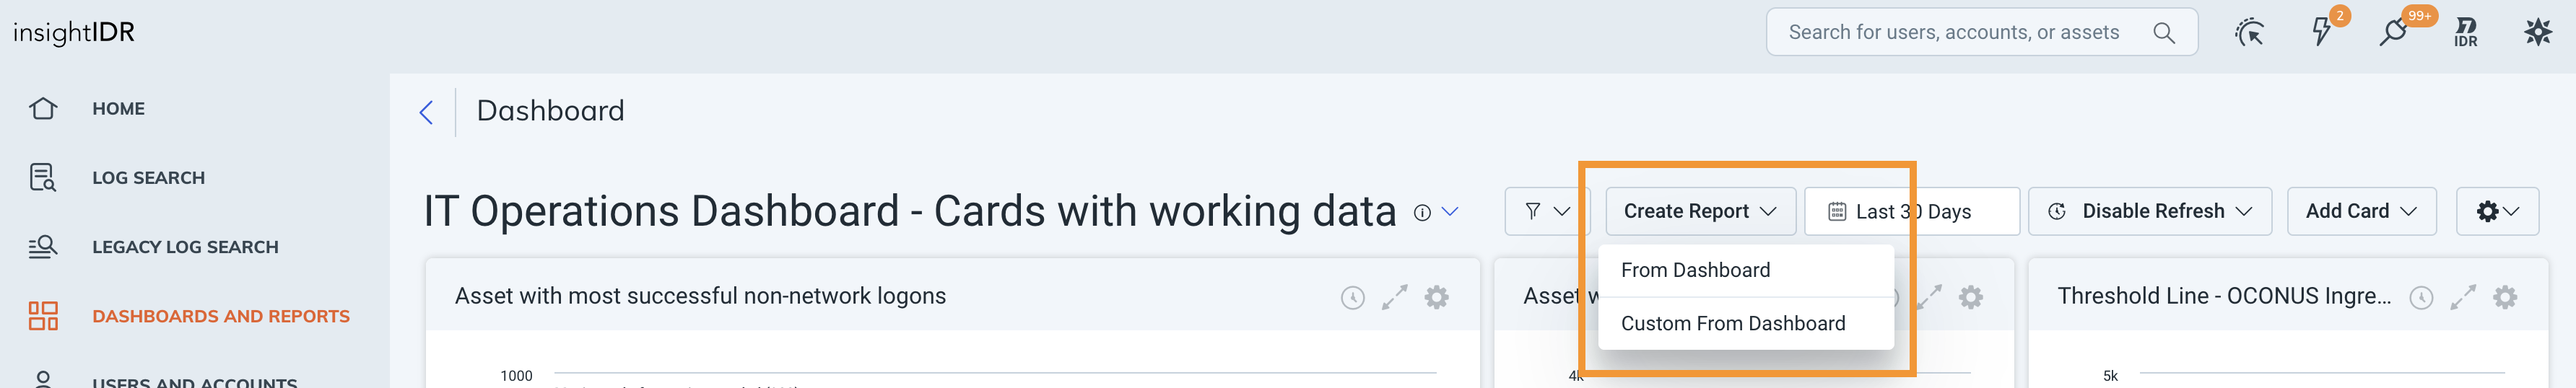The width and height of the screenshot is (2576, 388).
Task: Click the lightning bolt notifications icon
Action: click(2321, 33)
